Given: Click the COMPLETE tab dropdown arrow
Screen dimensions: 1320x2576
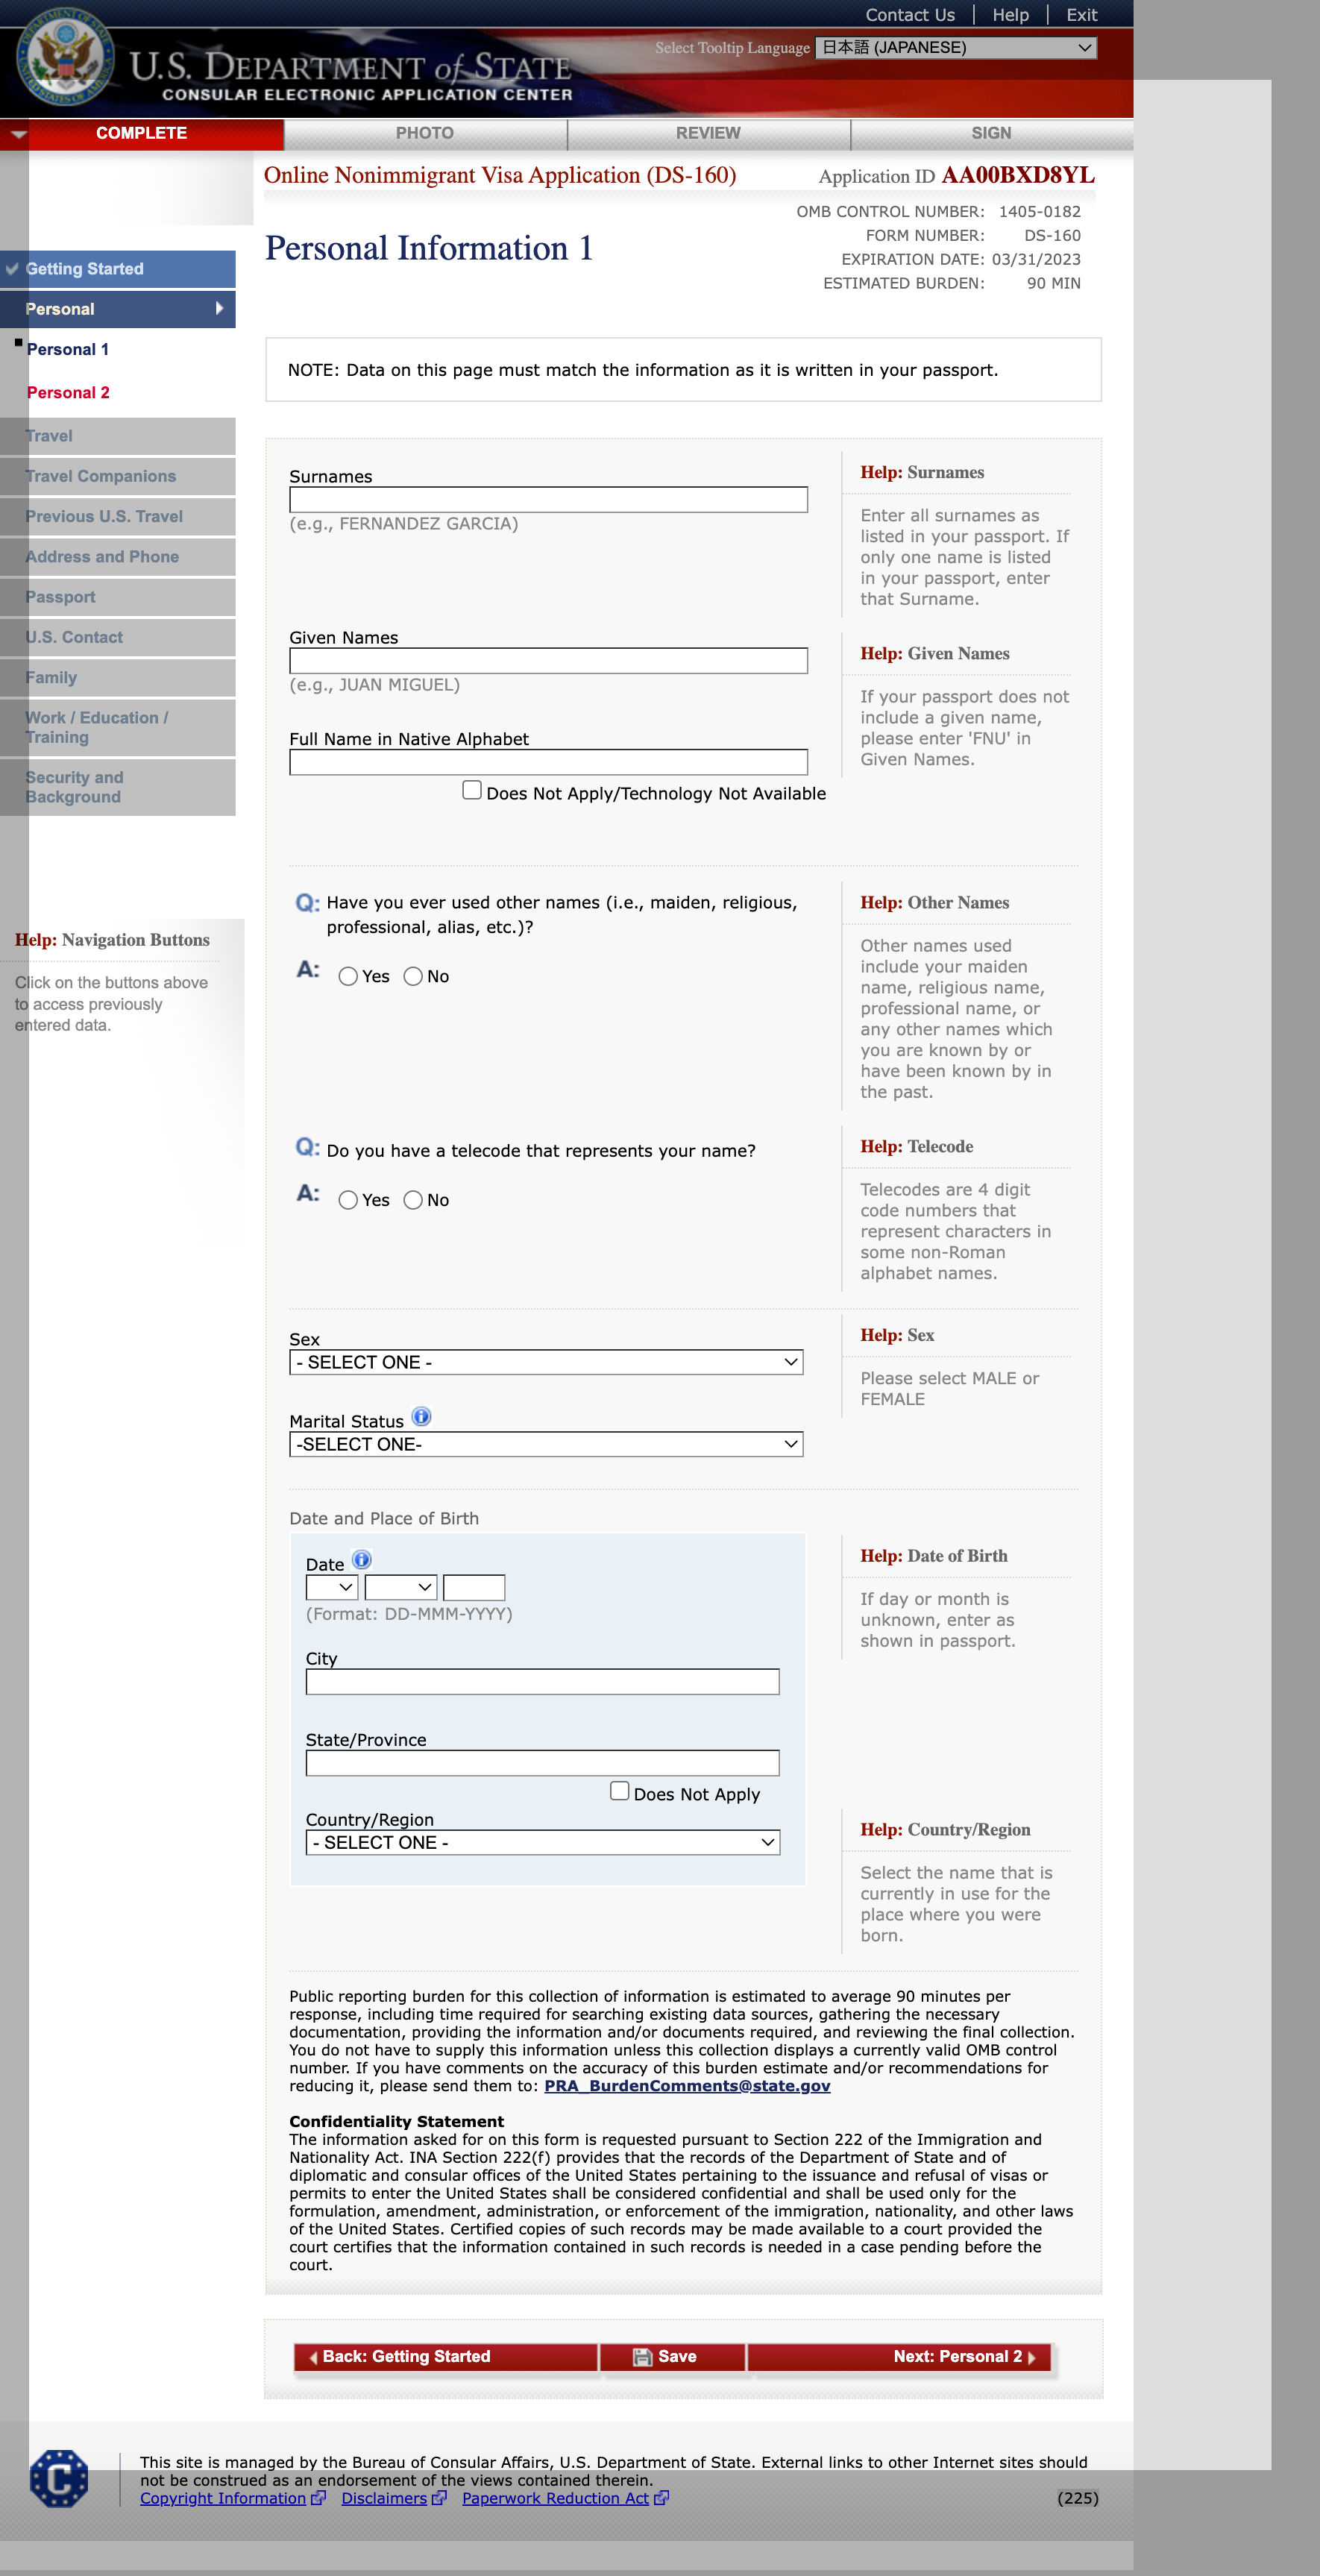Looking at the screenshot, I should (18, 134).
